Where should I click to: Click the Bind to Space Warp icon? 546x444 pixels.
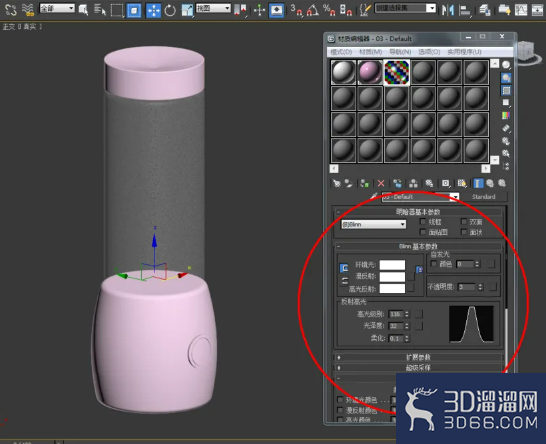pos(28,10)
